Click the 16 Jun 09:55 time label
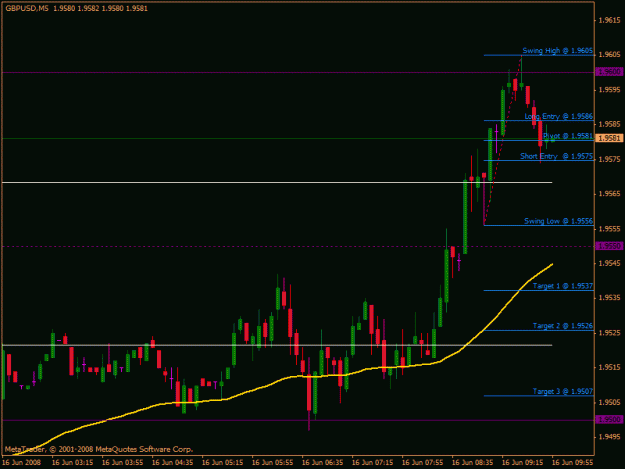Viewport: 625px width, 469px height. point(573,463)
